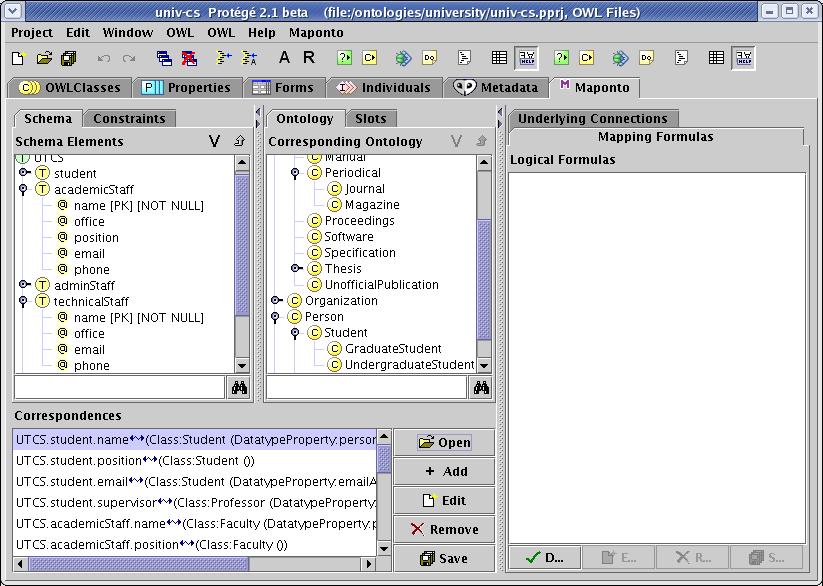Click the Open project folder icon in toolbar
Image resolution: width=823 pixels, height=586 pixels.
click(44, 58)
